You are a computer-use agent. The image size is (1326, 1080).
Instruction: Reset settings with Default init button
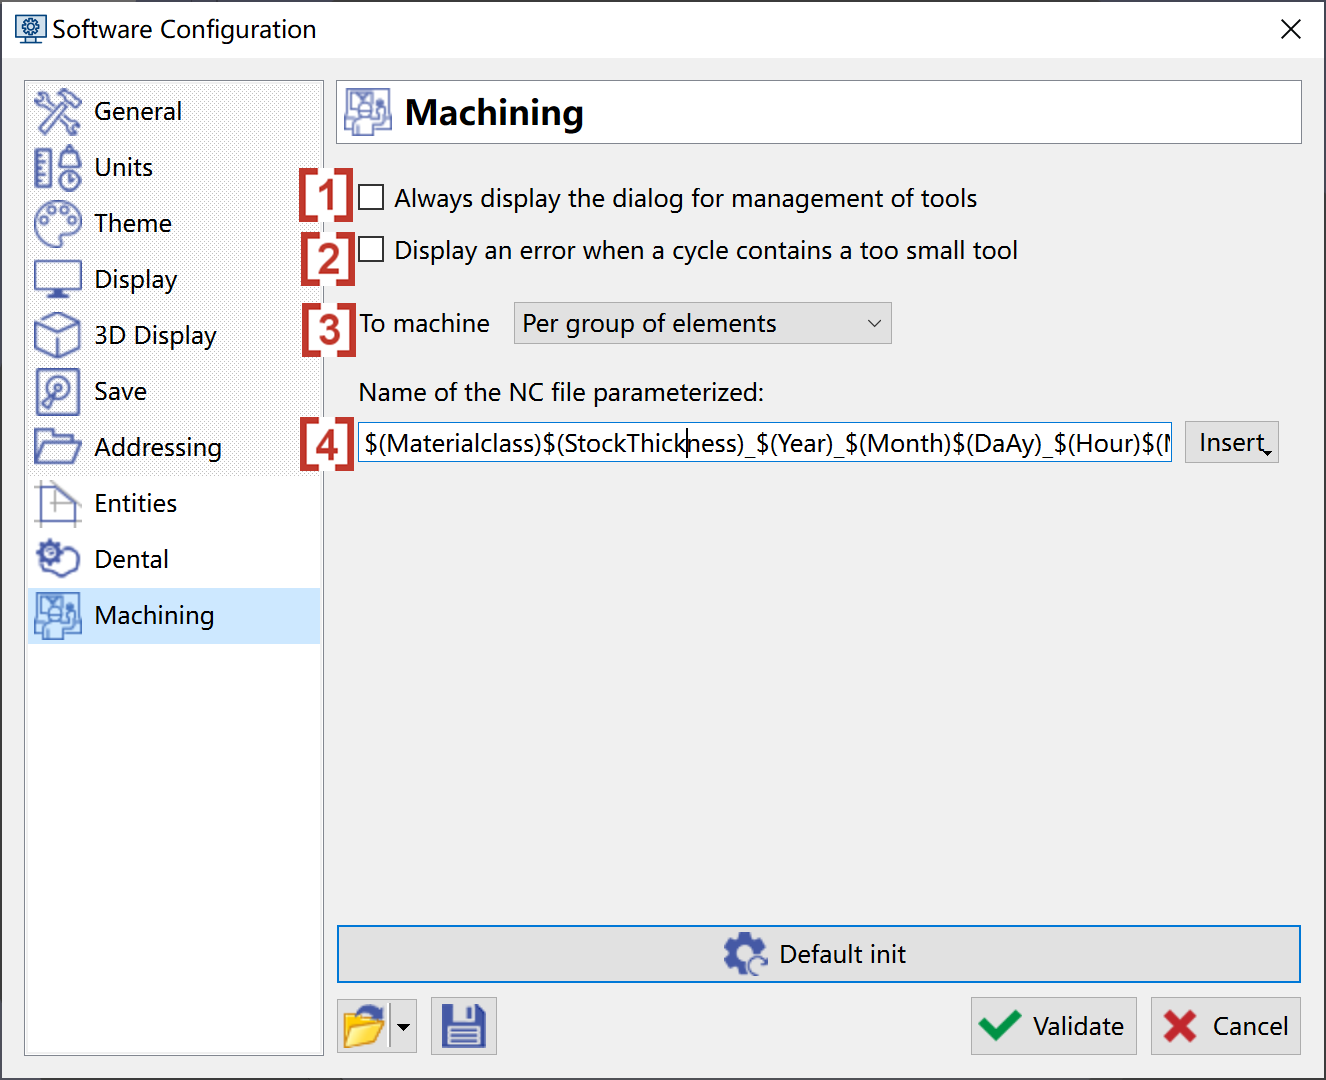[818, 954]
